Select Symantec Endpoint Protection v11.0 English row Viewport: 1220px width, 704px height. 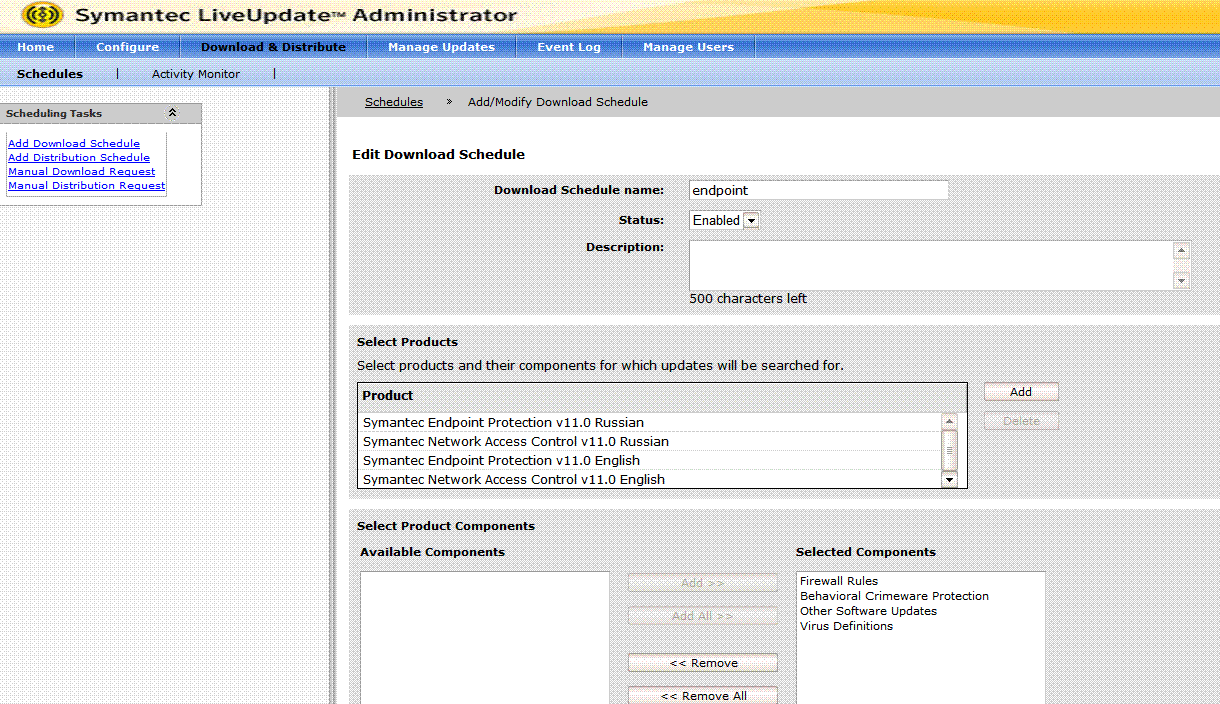coord(501,461)
